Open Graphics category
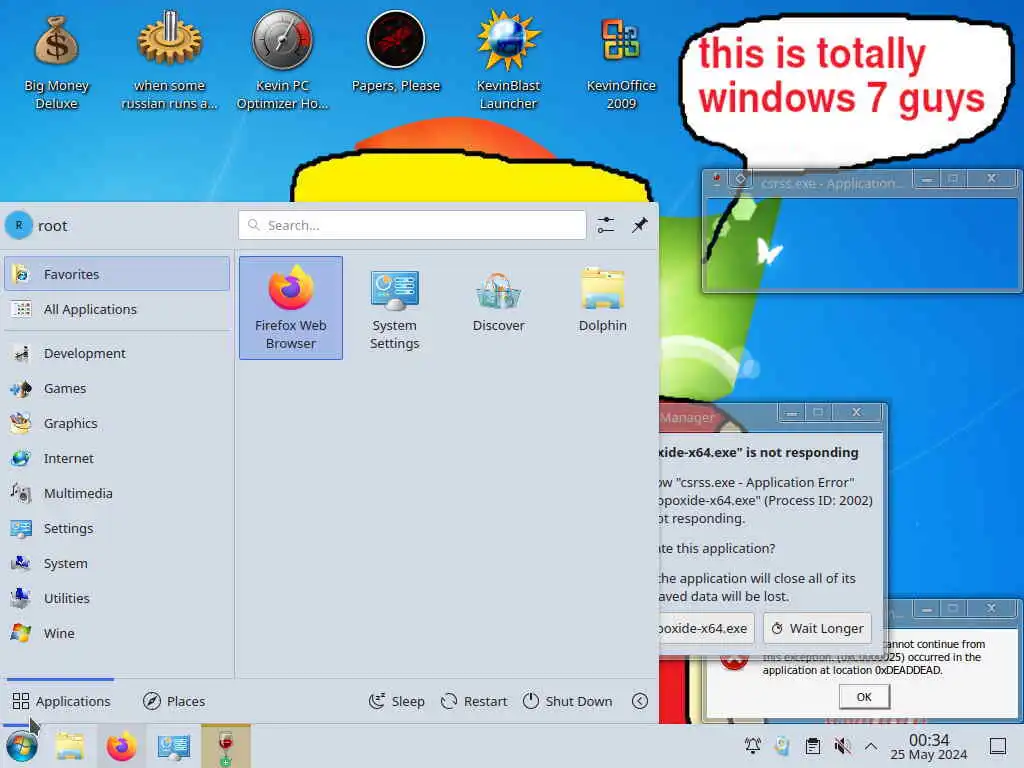Viewport: 1024px width, 768px height. (x=117, y=423)
